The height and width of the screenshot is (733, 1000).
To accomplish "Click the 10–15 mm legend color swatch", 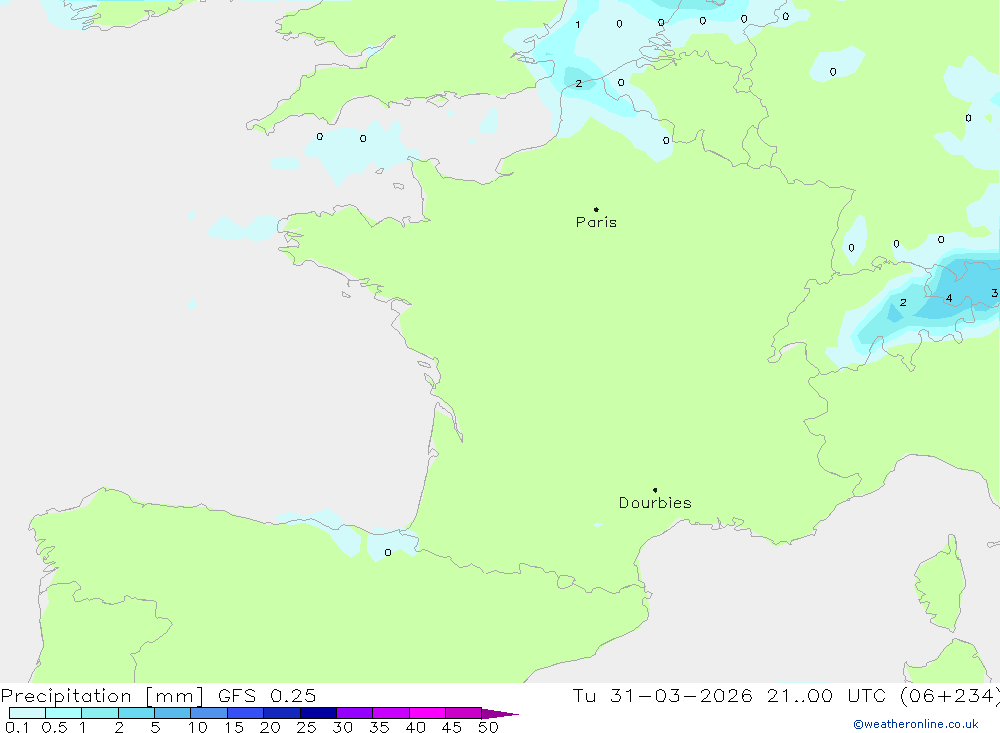I will (209, 713).
